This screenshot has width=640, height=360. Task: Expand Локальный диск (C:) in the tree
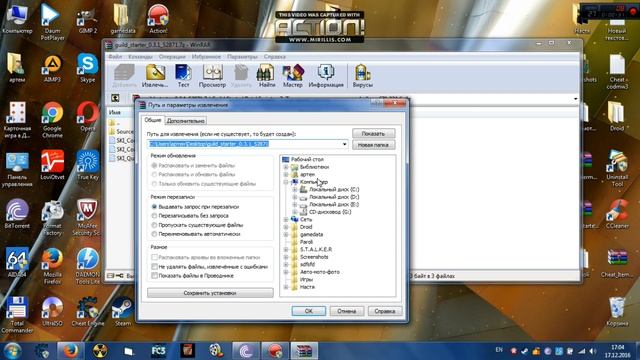[295, 189]
